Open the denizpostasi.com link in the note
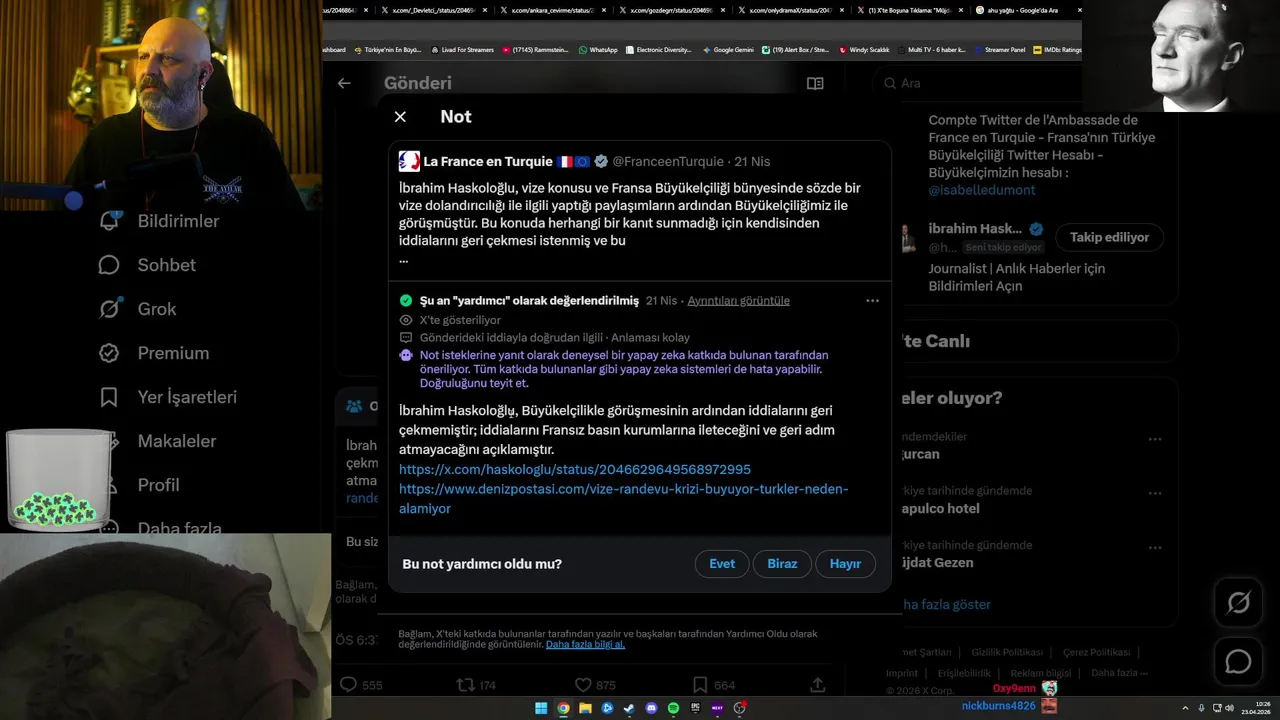 click(623, 498)
